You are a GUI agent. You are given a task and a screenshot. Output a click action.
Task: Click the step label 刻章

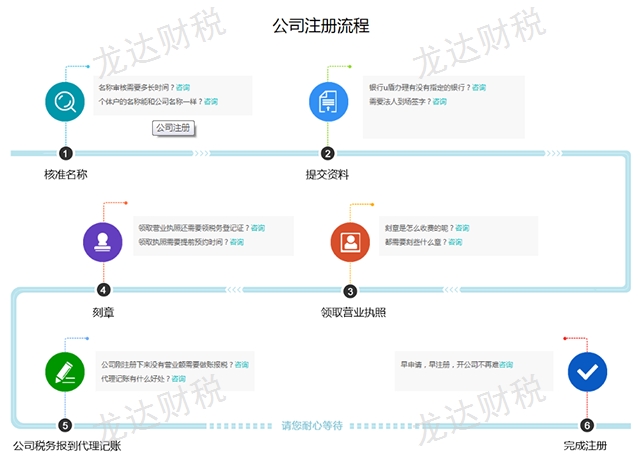103,313
